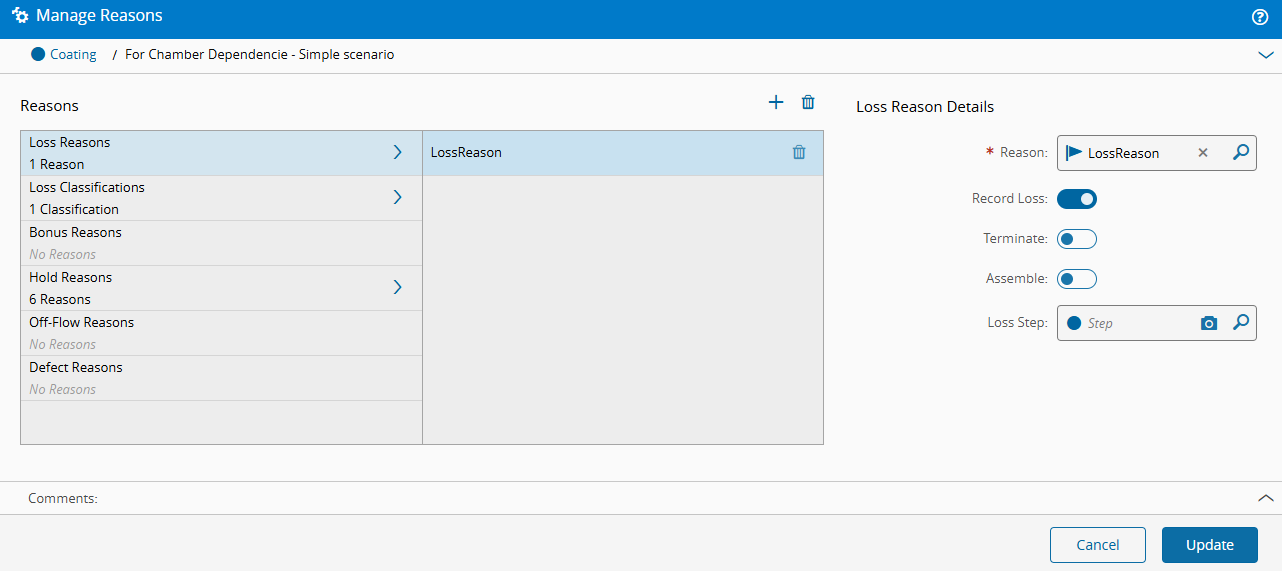The image size is (1282, 571).
Task: Select the Off-Flow Reasons category
Action: 221,333
